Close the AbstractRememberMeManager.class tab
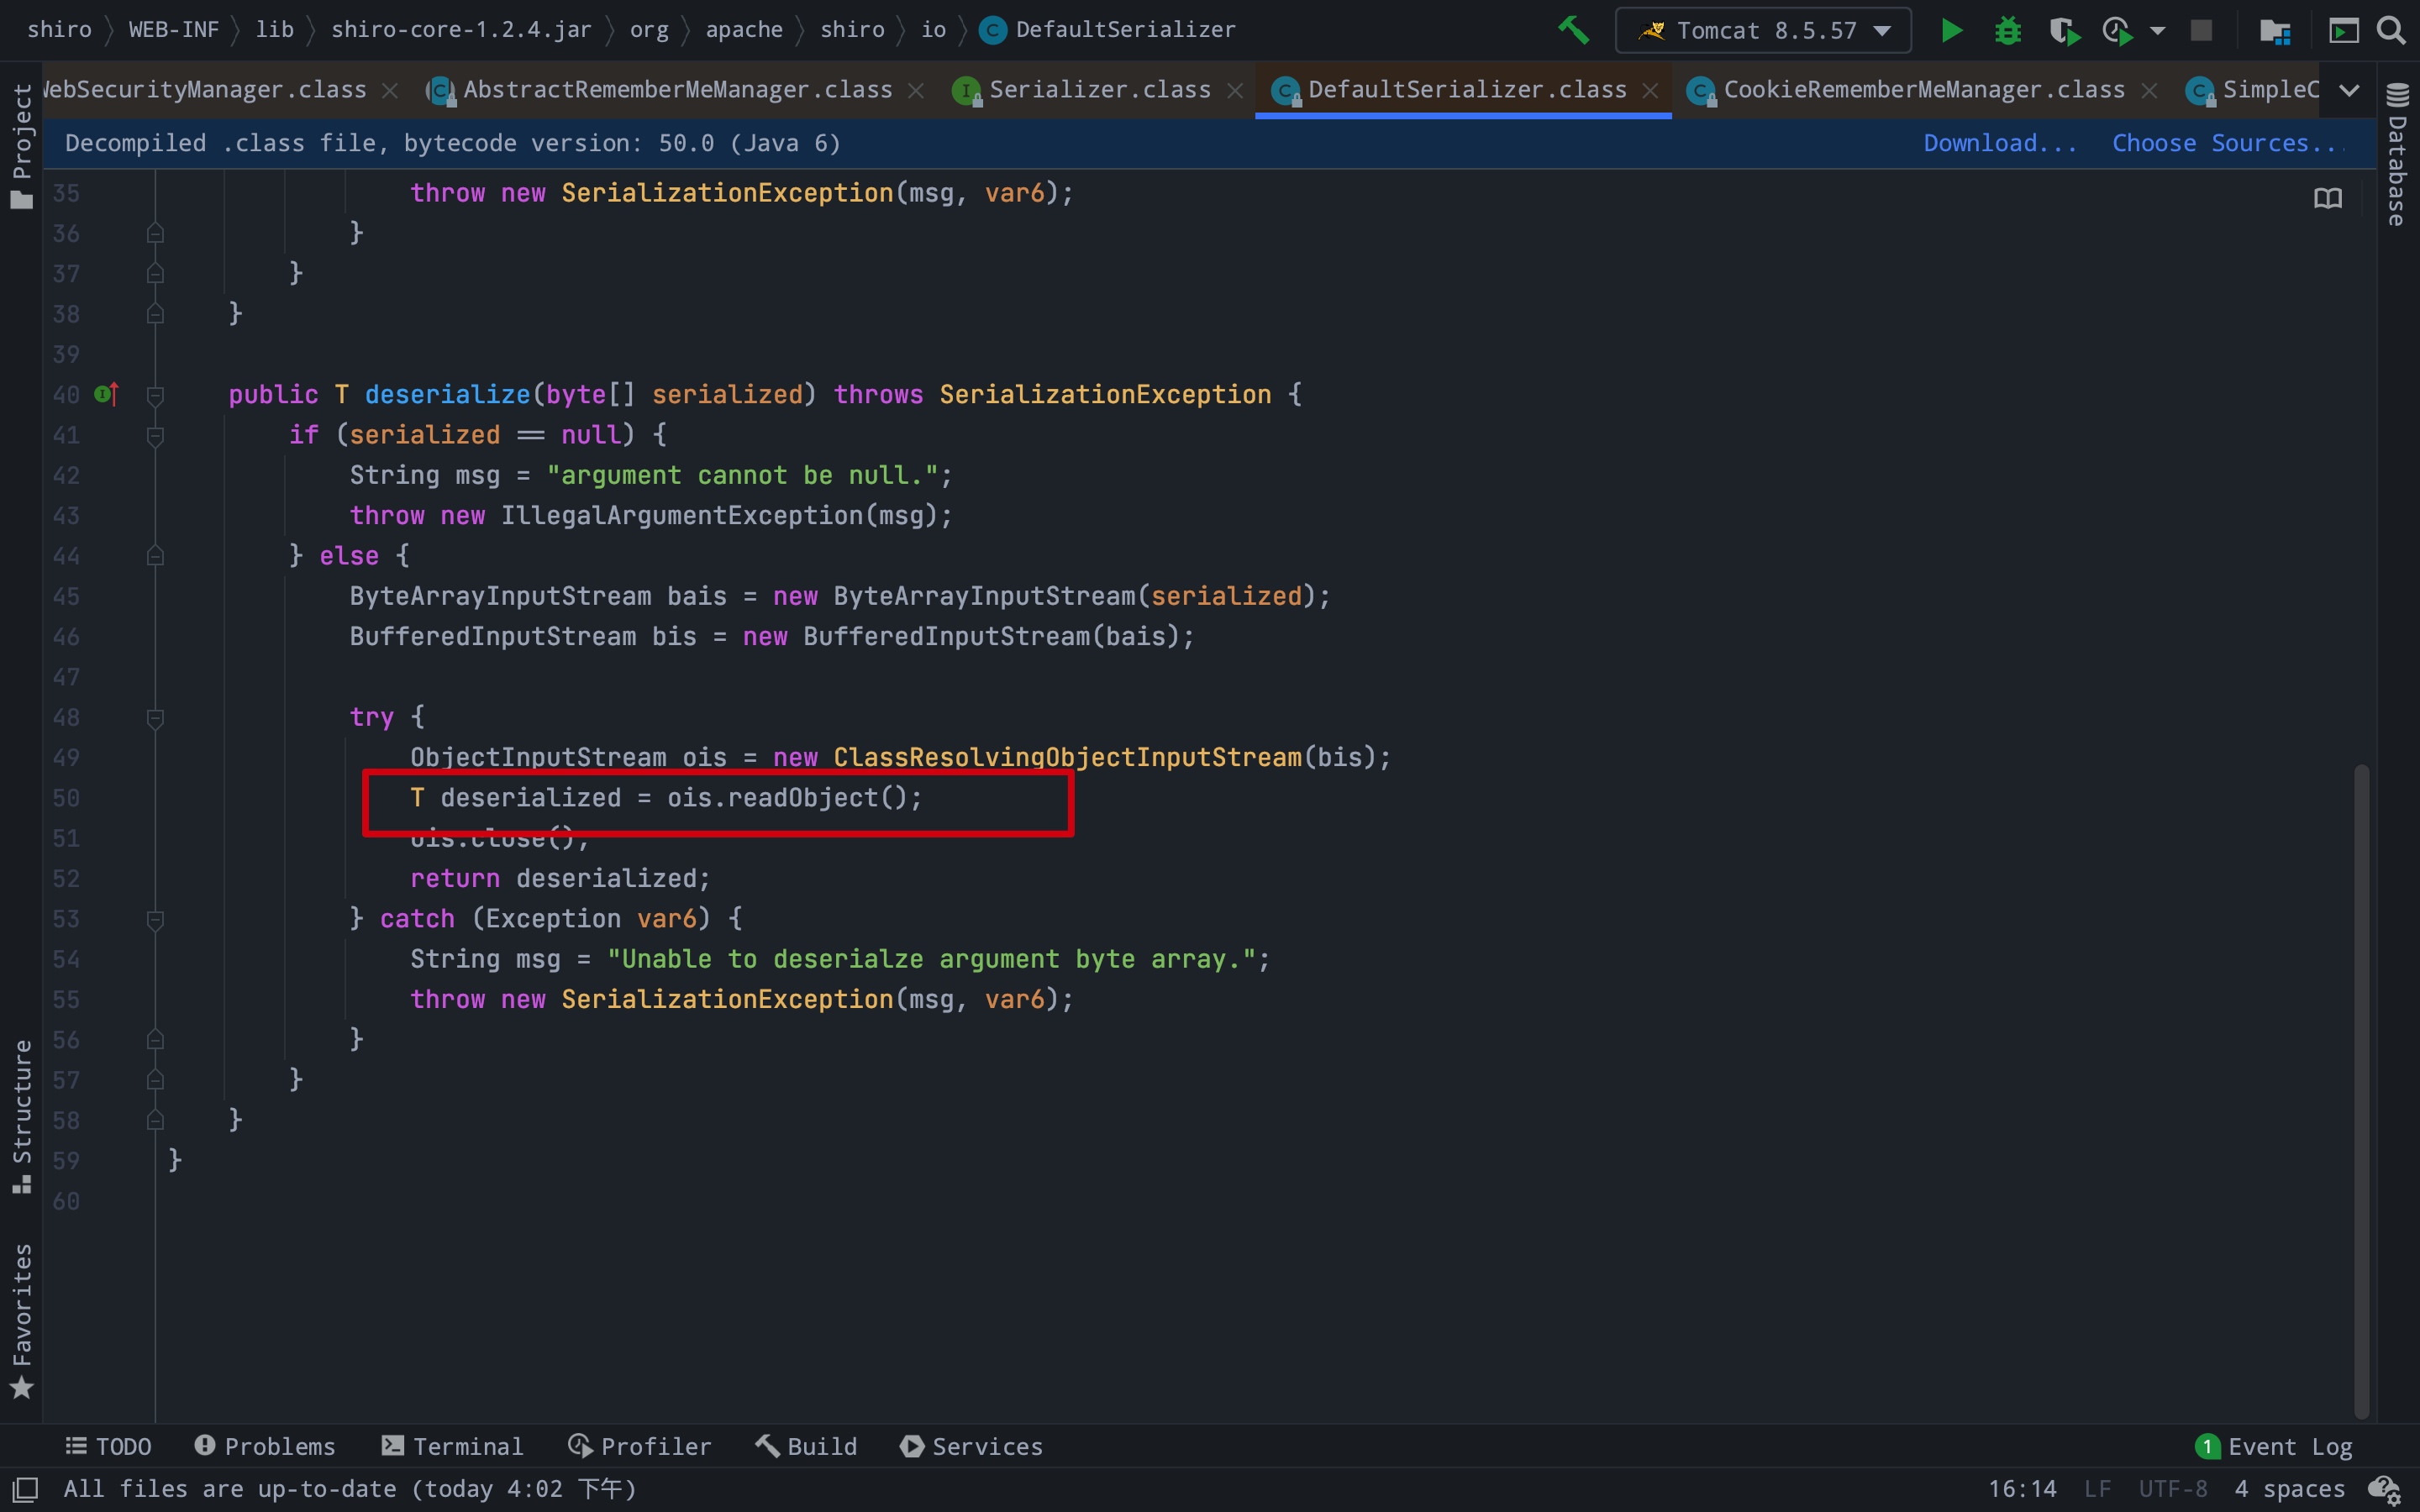Image resolution: width=2420 pixels, height=1512 pixels. click(x=915, y=91)
